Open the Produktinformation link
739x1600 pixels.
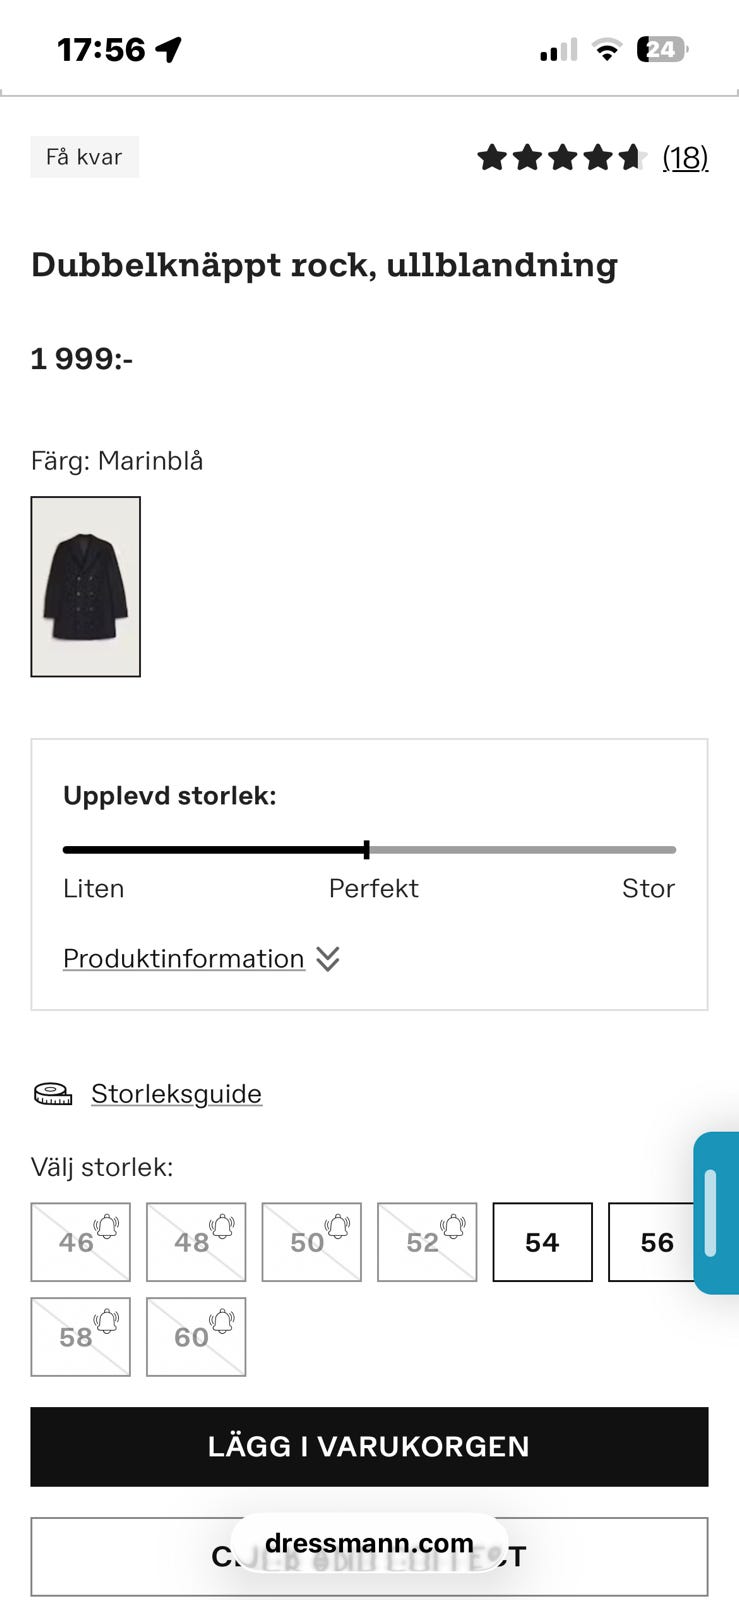pyautogui.click(x=184, y=959)
